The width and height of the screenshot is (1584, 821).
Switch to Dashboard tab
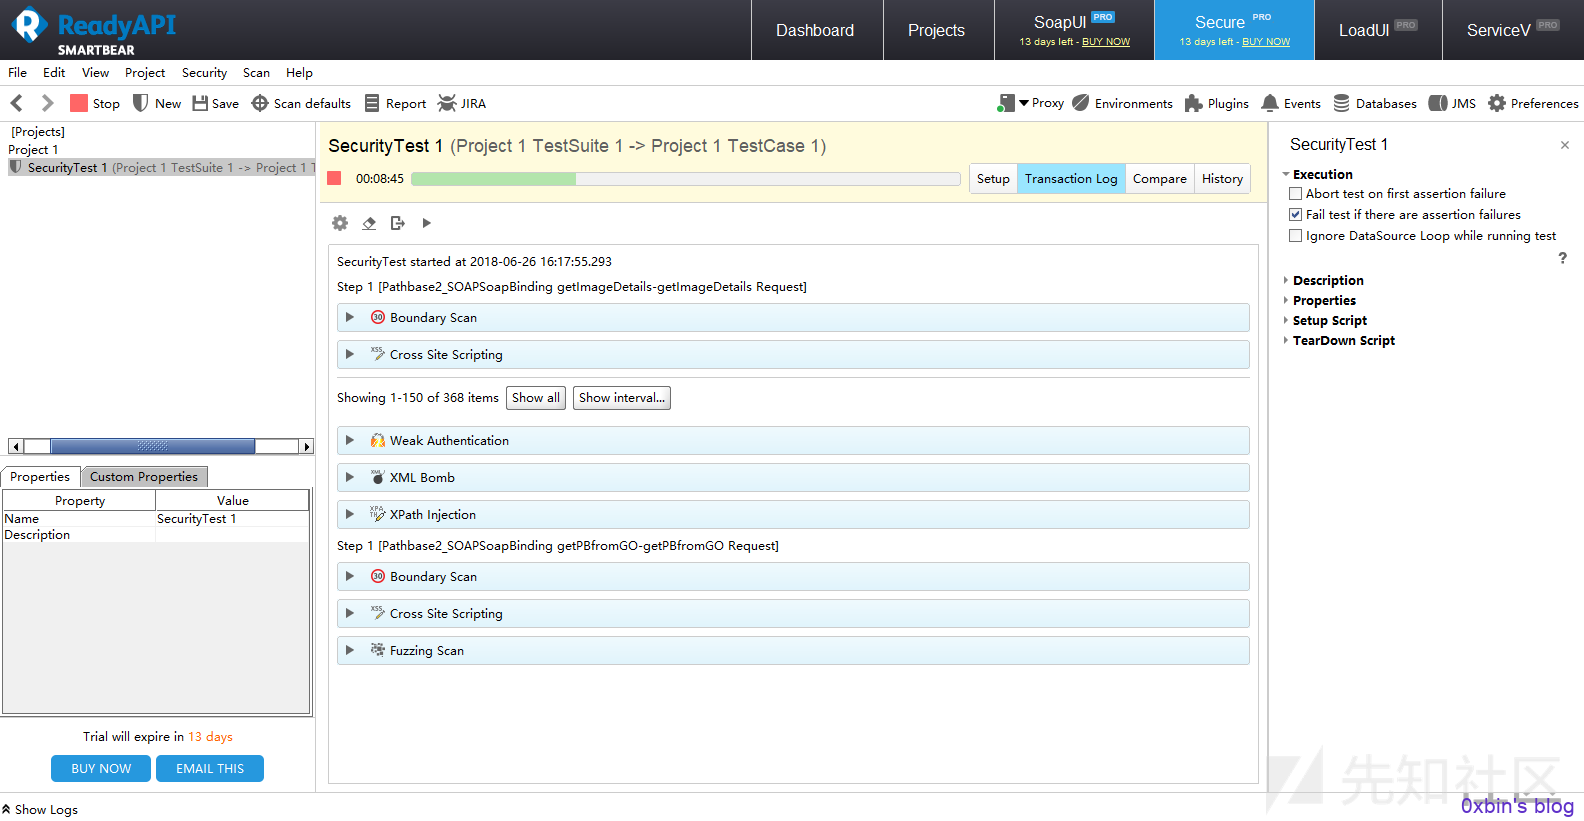pos(815,30)
